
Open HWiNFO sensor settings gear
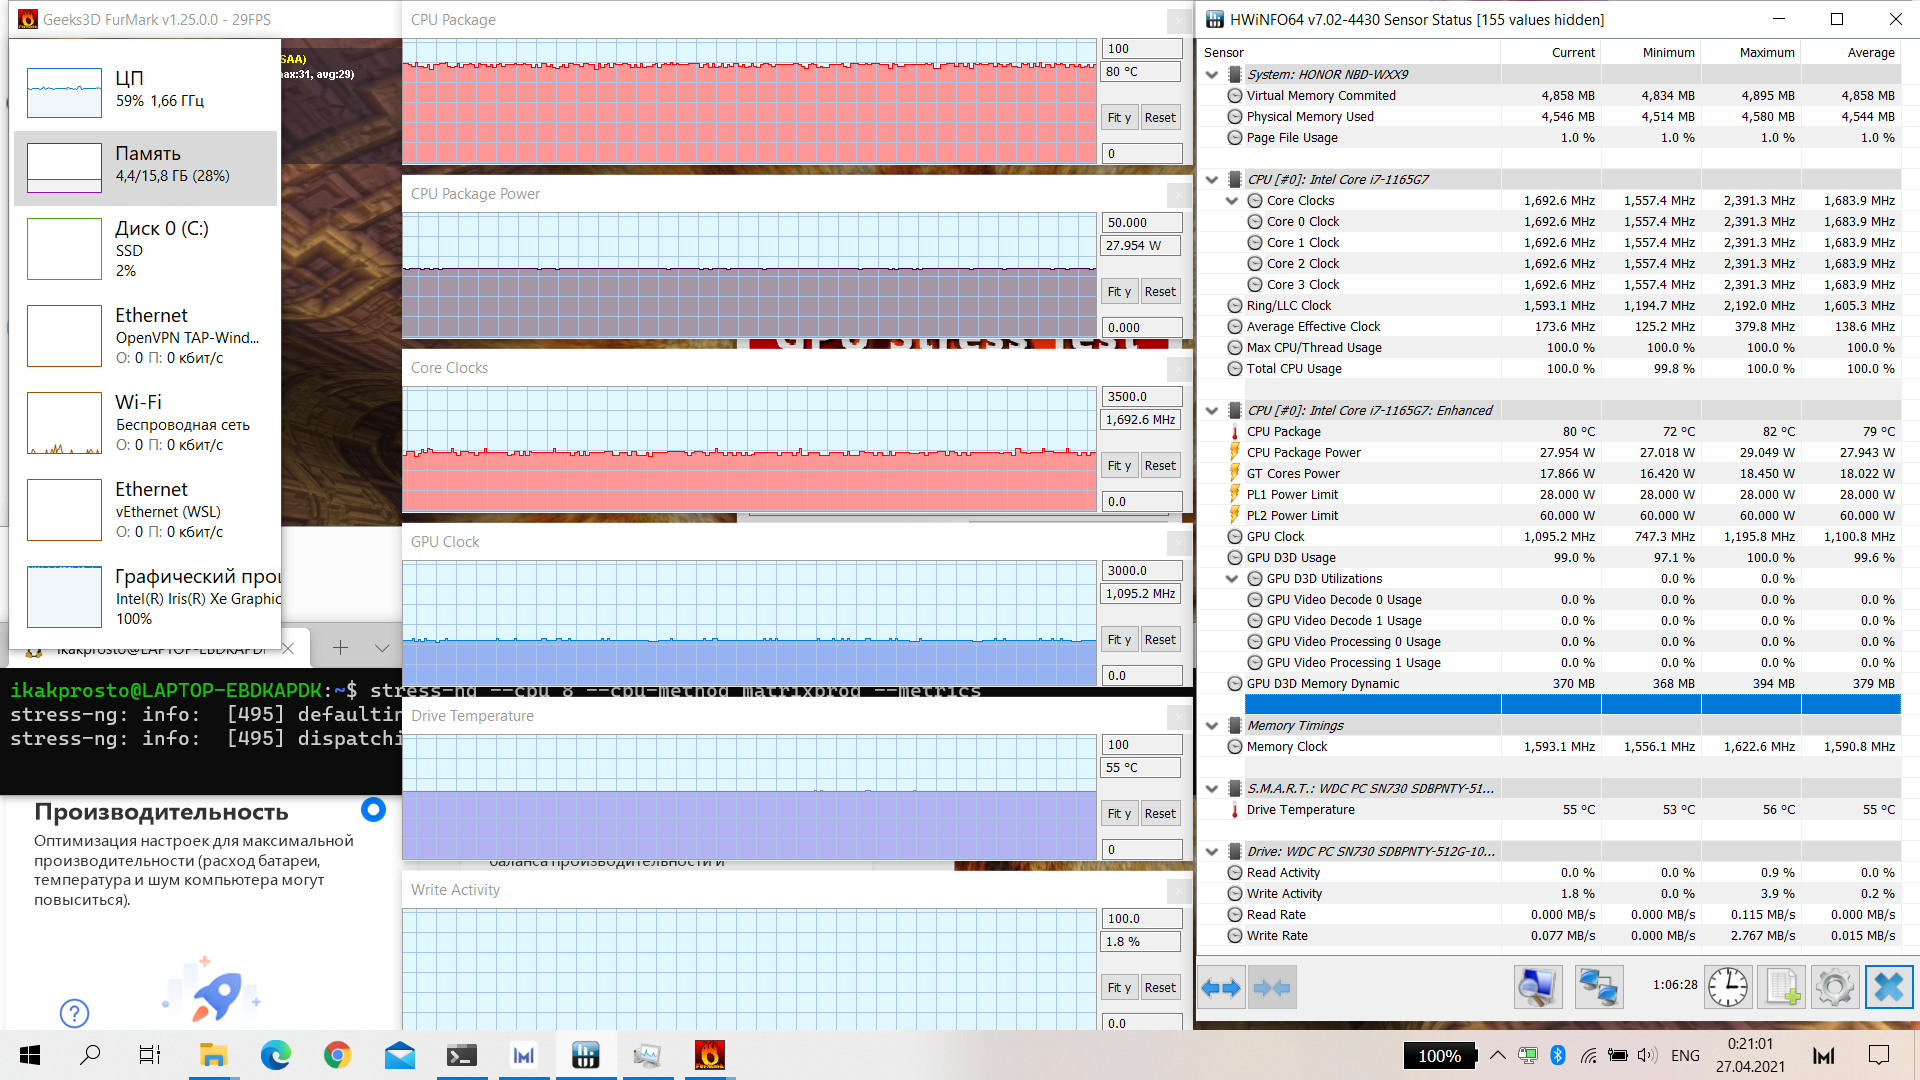click(1835, 988)
